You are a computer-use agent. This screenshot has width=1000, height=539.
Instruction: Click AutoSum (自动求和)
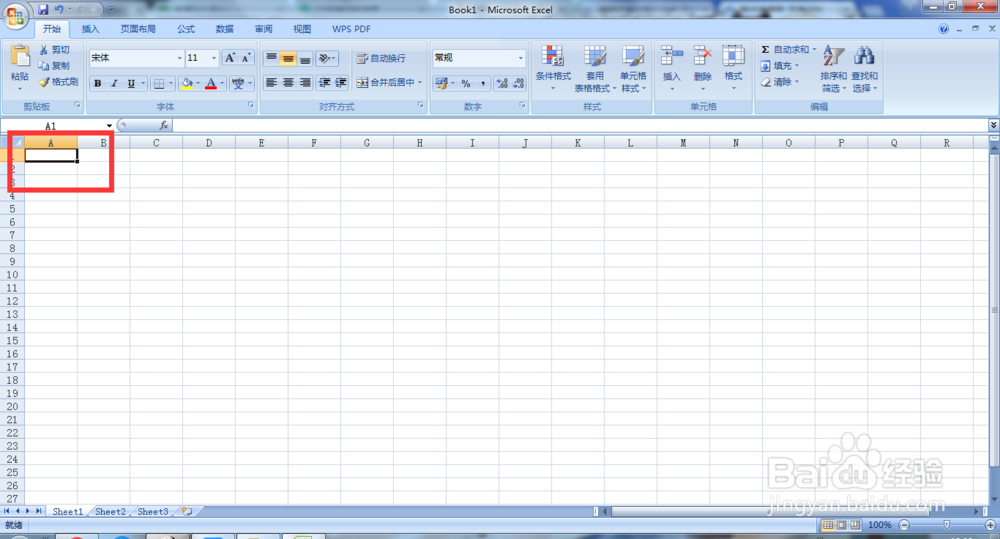788,49
